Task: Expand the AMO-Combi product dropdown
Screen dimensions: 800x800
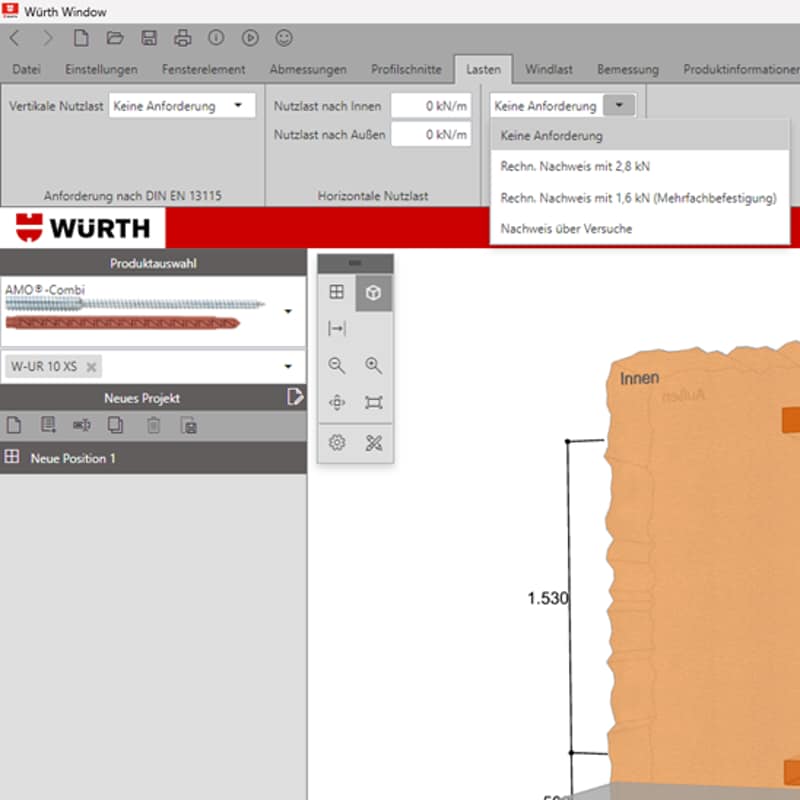Action: [x=288, y=312]
